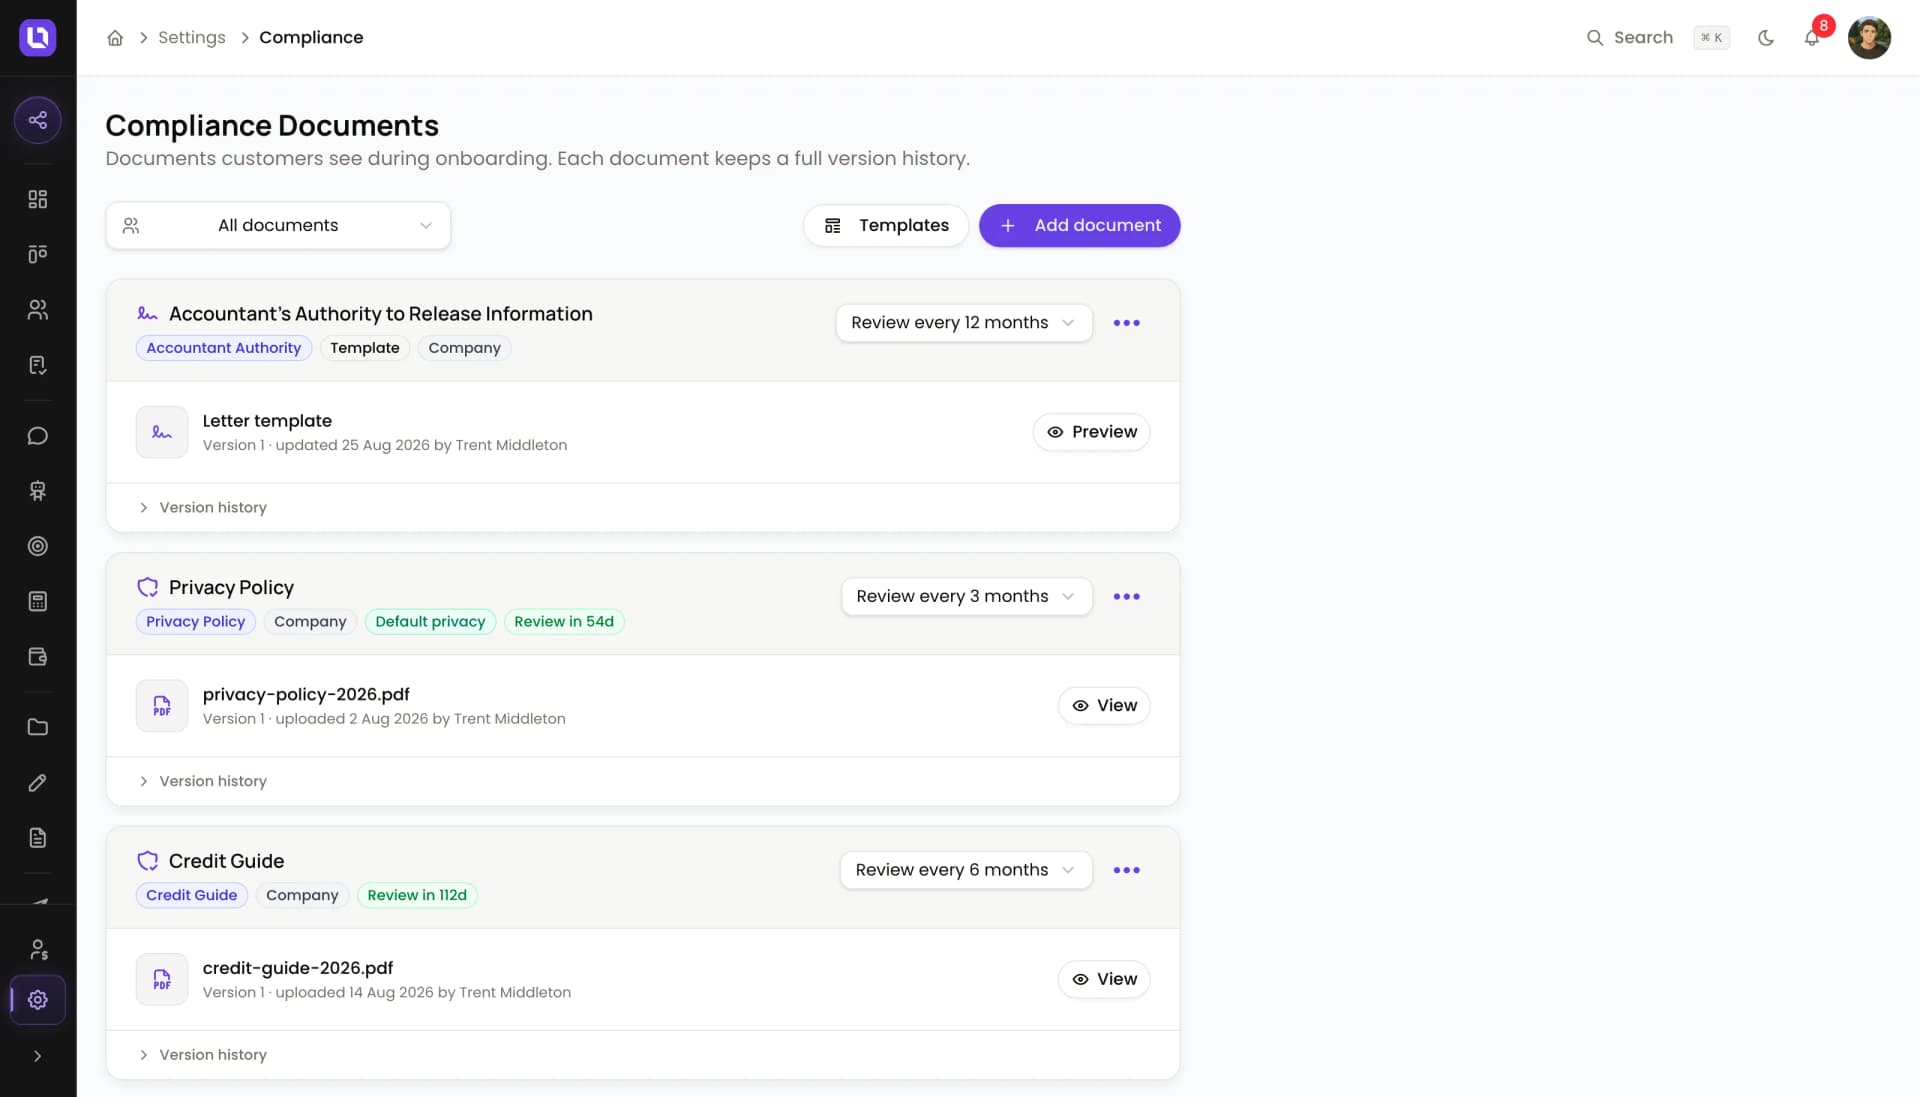Image resolution: width=1920 pixels, height=1097 pixels.
Task: Click the Default privacy tag
Action: click(430, 622)
